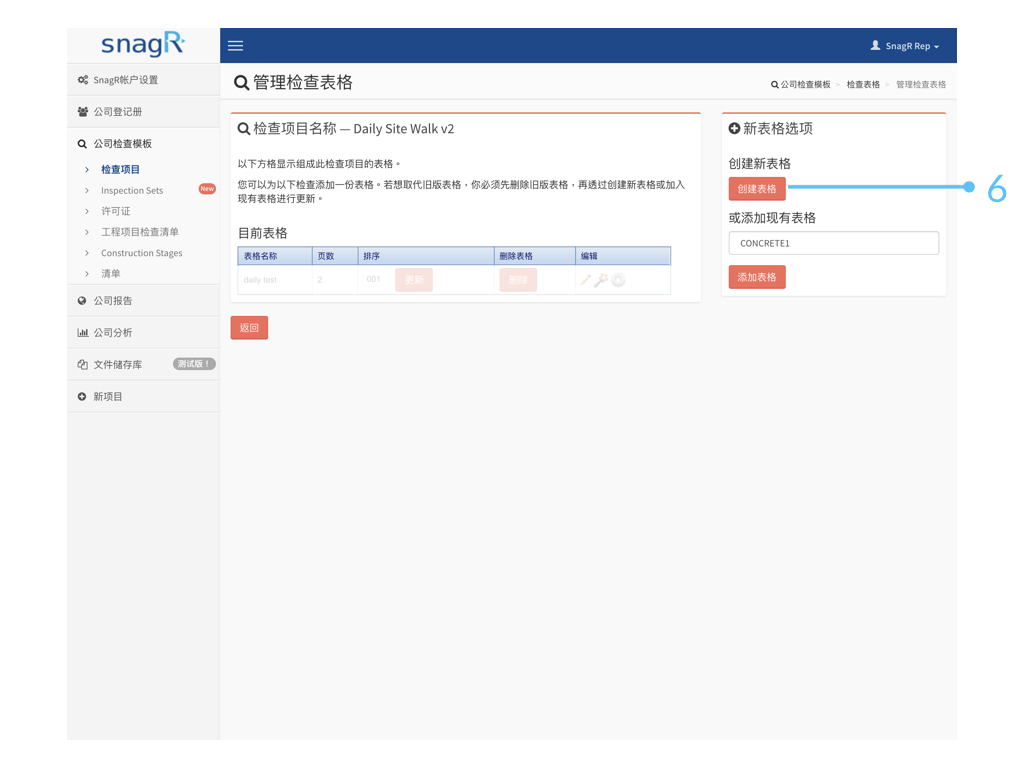Click the magnifier icon by 管理检查表格 title

click(242, 83)
